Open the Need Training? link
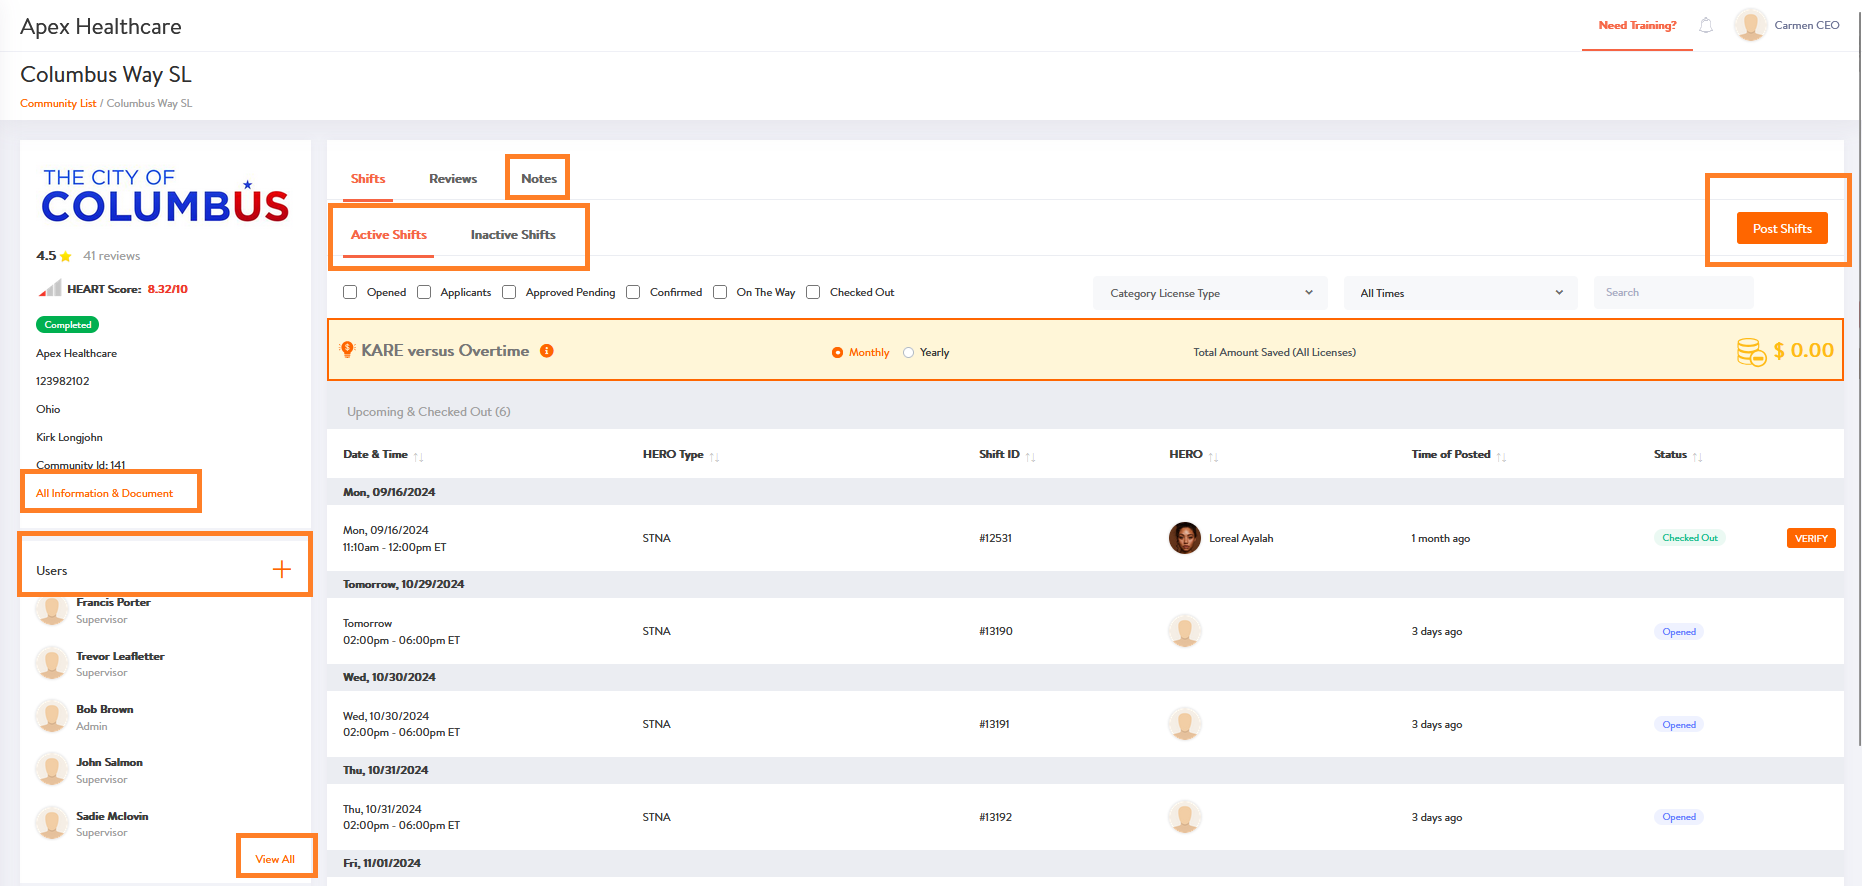Screen dimensions: 1862x886 point(1637,25)
